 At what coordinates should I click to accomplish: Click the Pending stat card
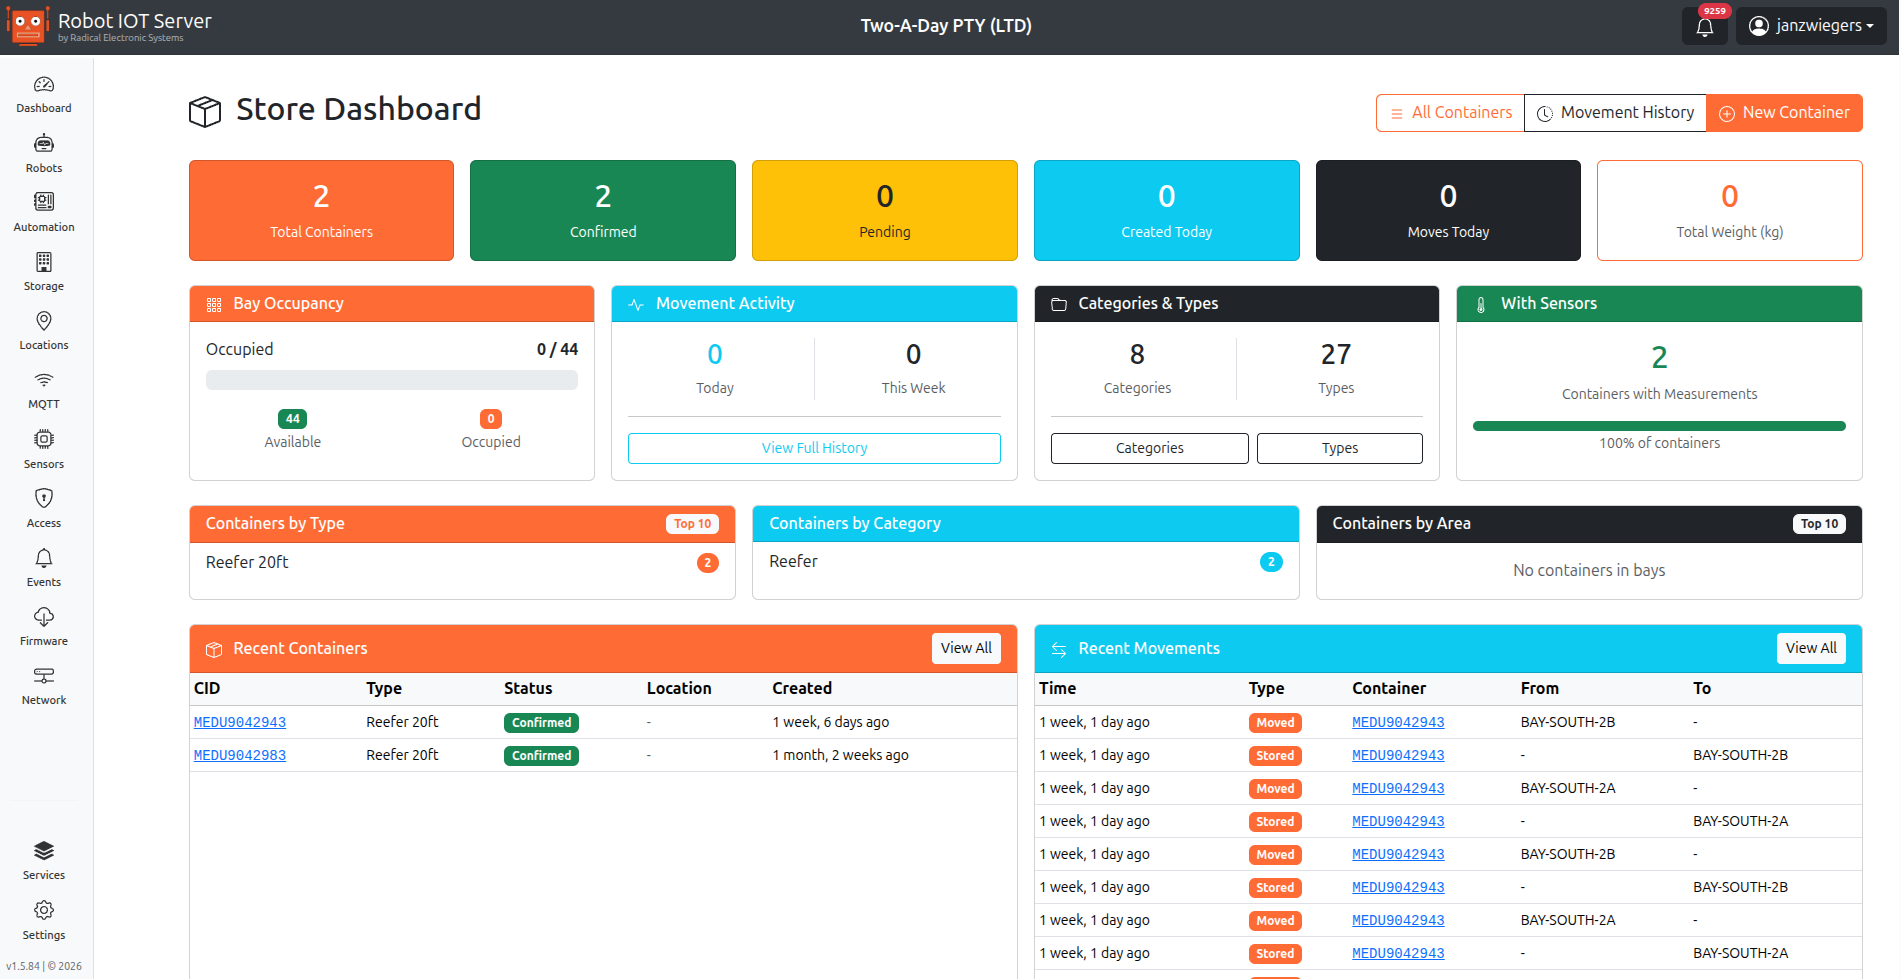(x=885, y=210)
